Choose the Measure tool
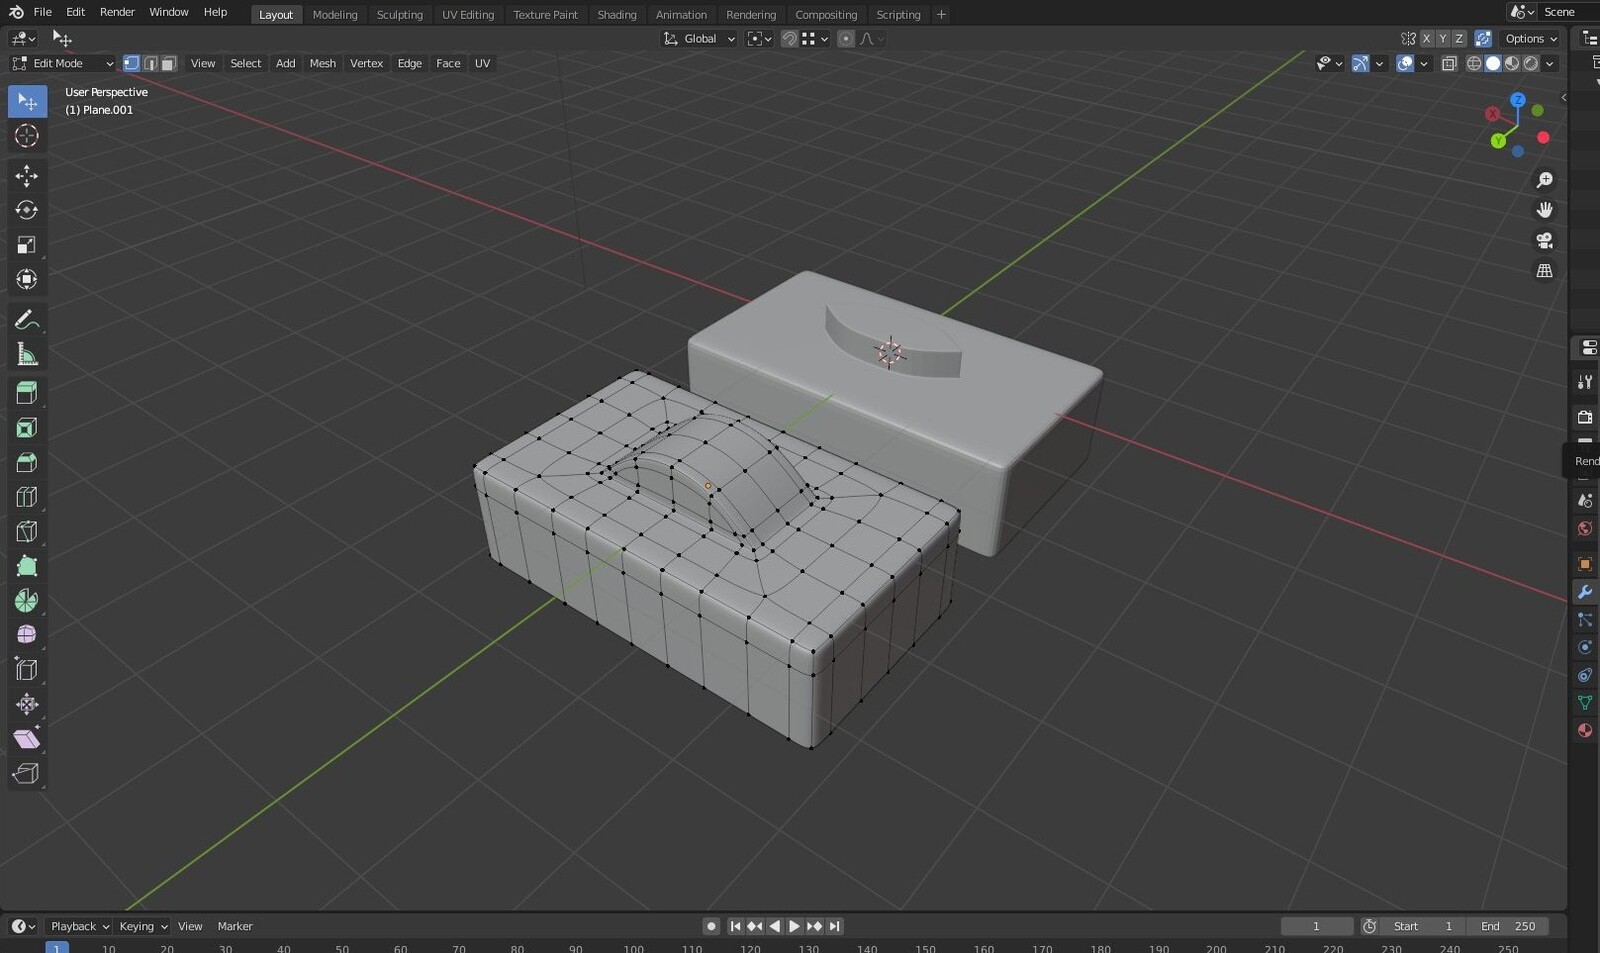The height and width of the screenshot is (953, 1600). (x=27, y=354)
